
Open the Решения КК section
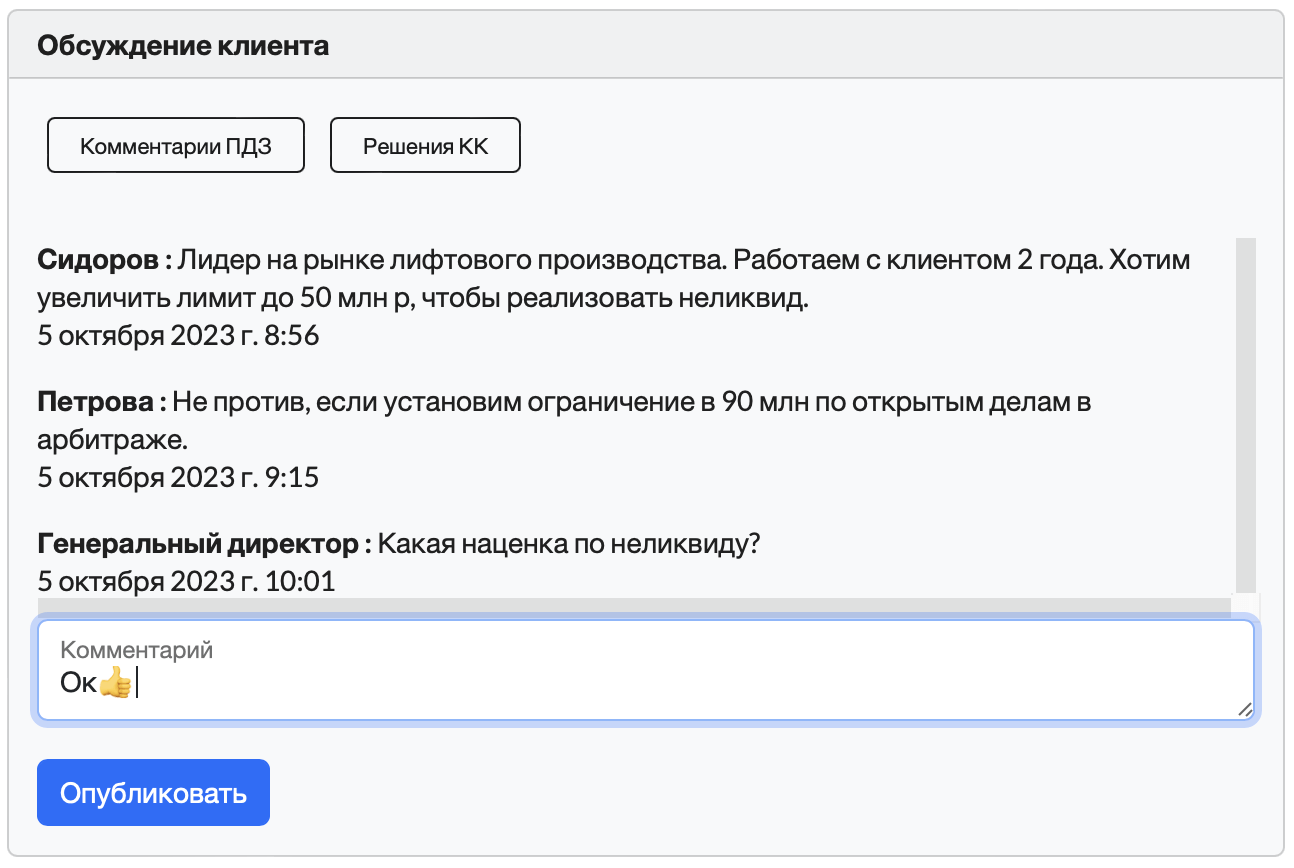[425, 146]
